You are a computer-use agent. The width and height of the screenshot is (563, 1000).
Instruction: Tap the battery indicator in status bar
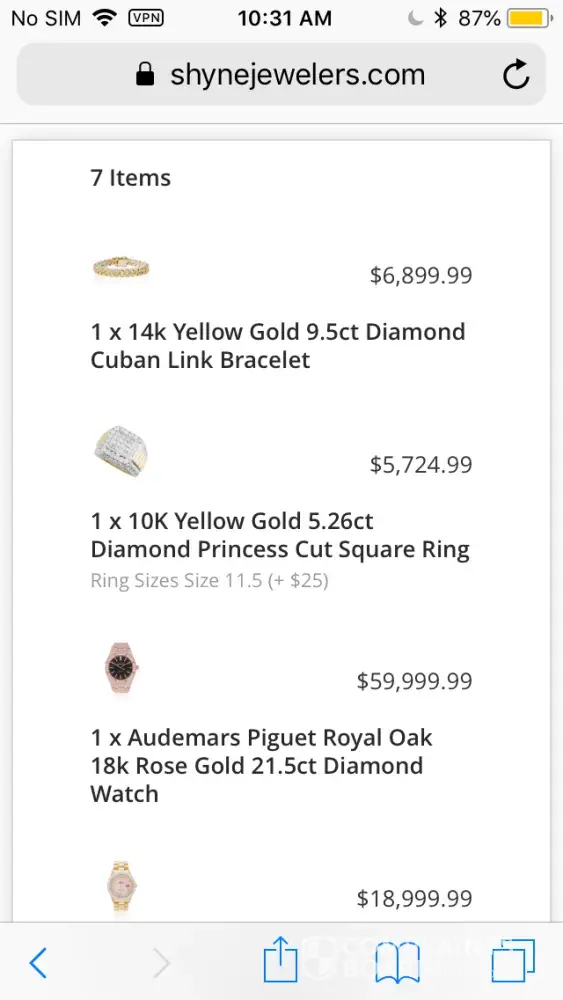(x=529, y=18)
